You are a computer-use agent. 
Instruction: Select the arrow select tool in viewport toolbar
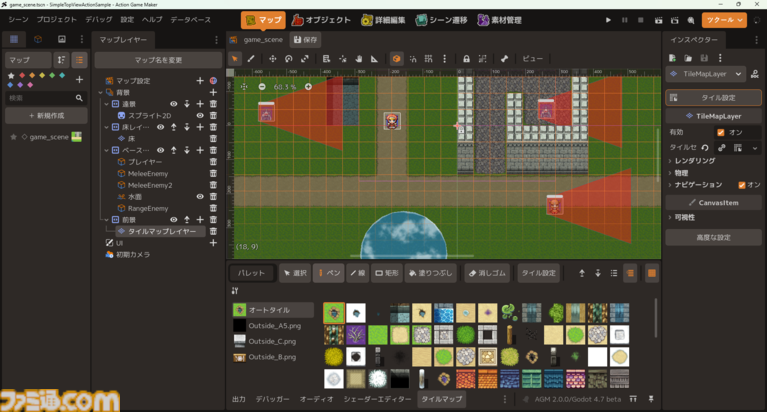click(x=235, y=59)
